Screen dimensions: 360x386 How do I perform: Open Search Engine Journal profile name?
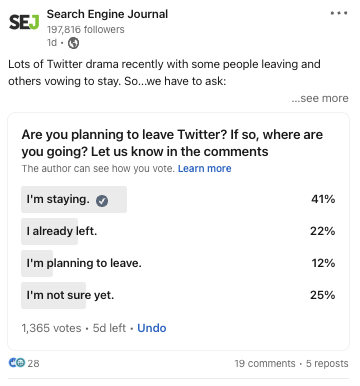(x=107, y=14)
